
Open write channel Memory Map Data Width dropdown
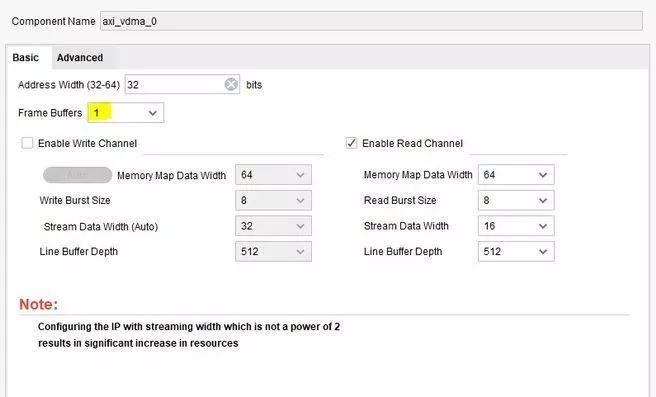pyautogui.click(x=273, y=175)
